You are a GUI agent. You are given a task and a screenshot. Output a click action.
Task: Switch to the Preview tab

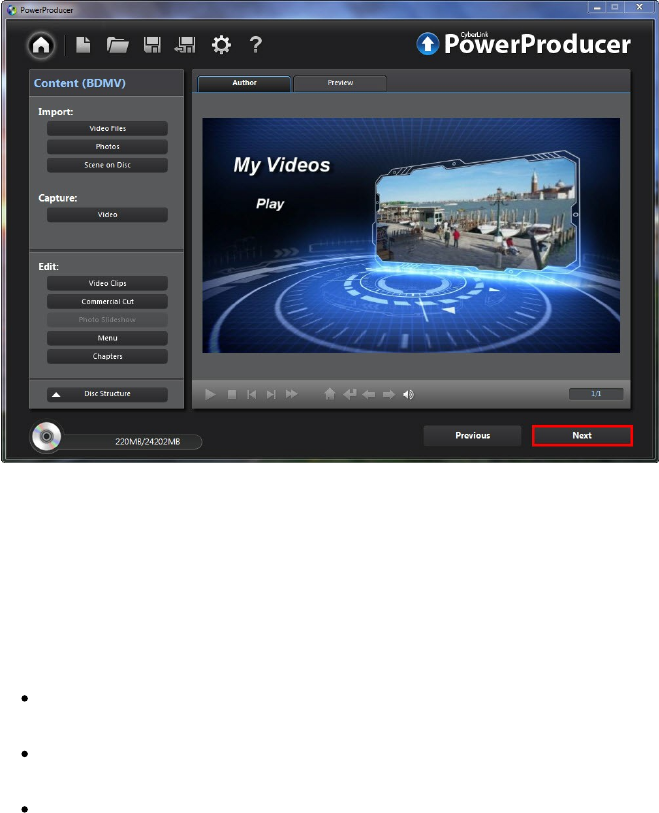[340, 83]
